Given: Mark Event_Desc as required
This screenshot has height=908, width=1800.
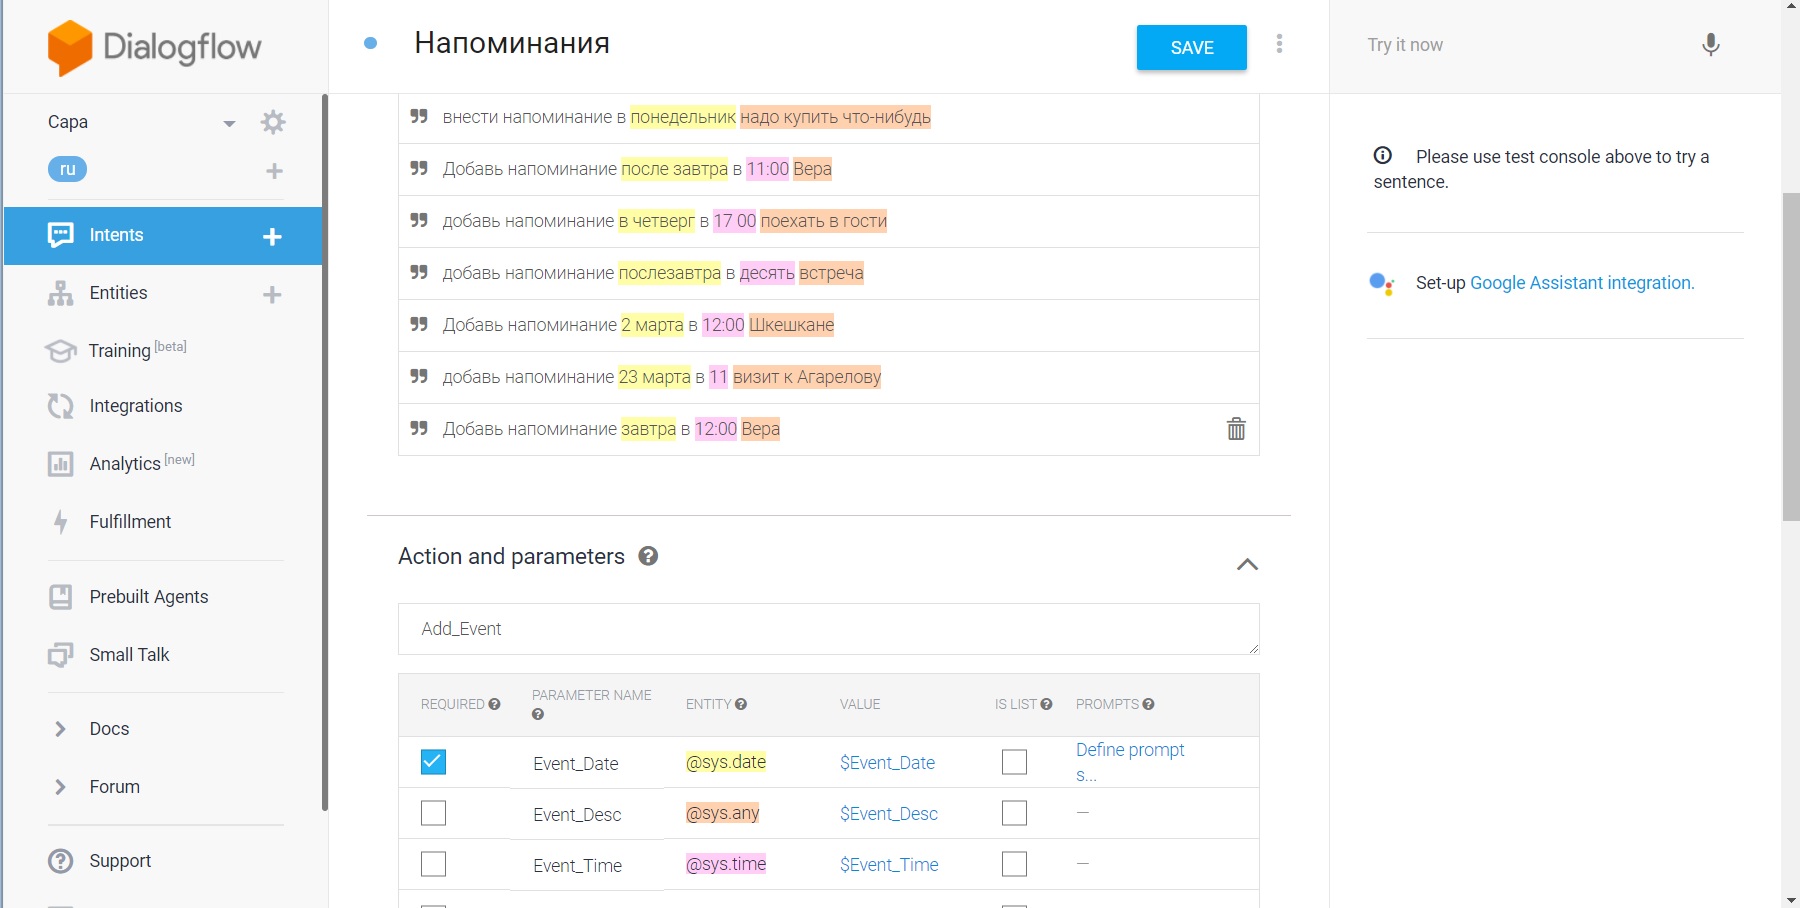Looking at the screenshot, I should [x=433, y=813].
